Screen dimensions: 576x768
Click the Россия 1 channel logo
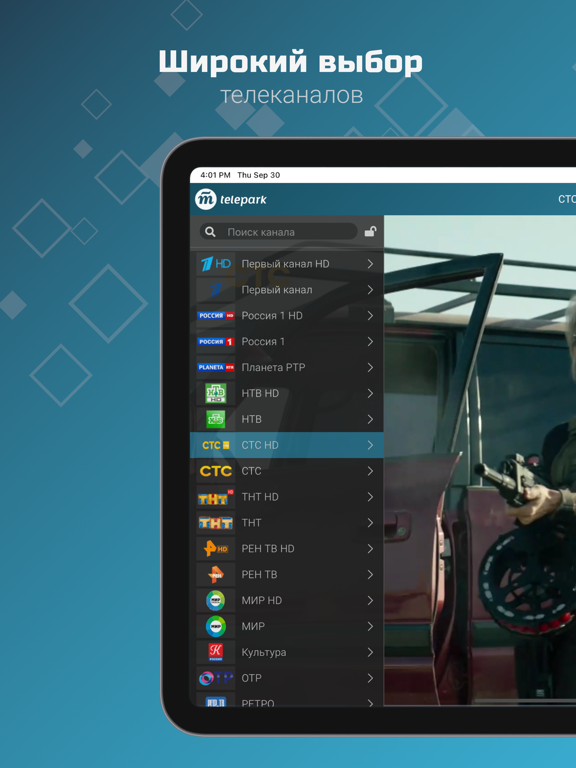[216, 341]
